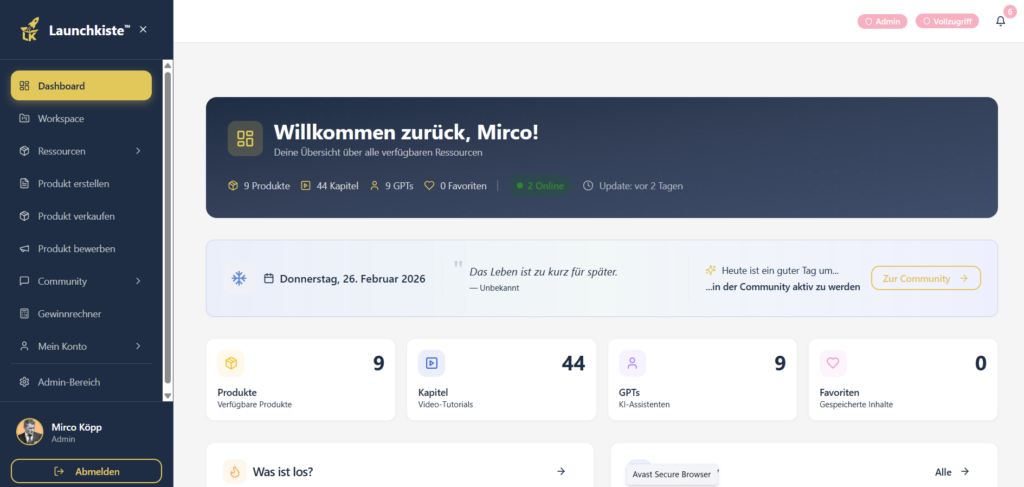Click the Admin-Bereich gear icon
1024x487 pixels.
[x=24, y=382]
